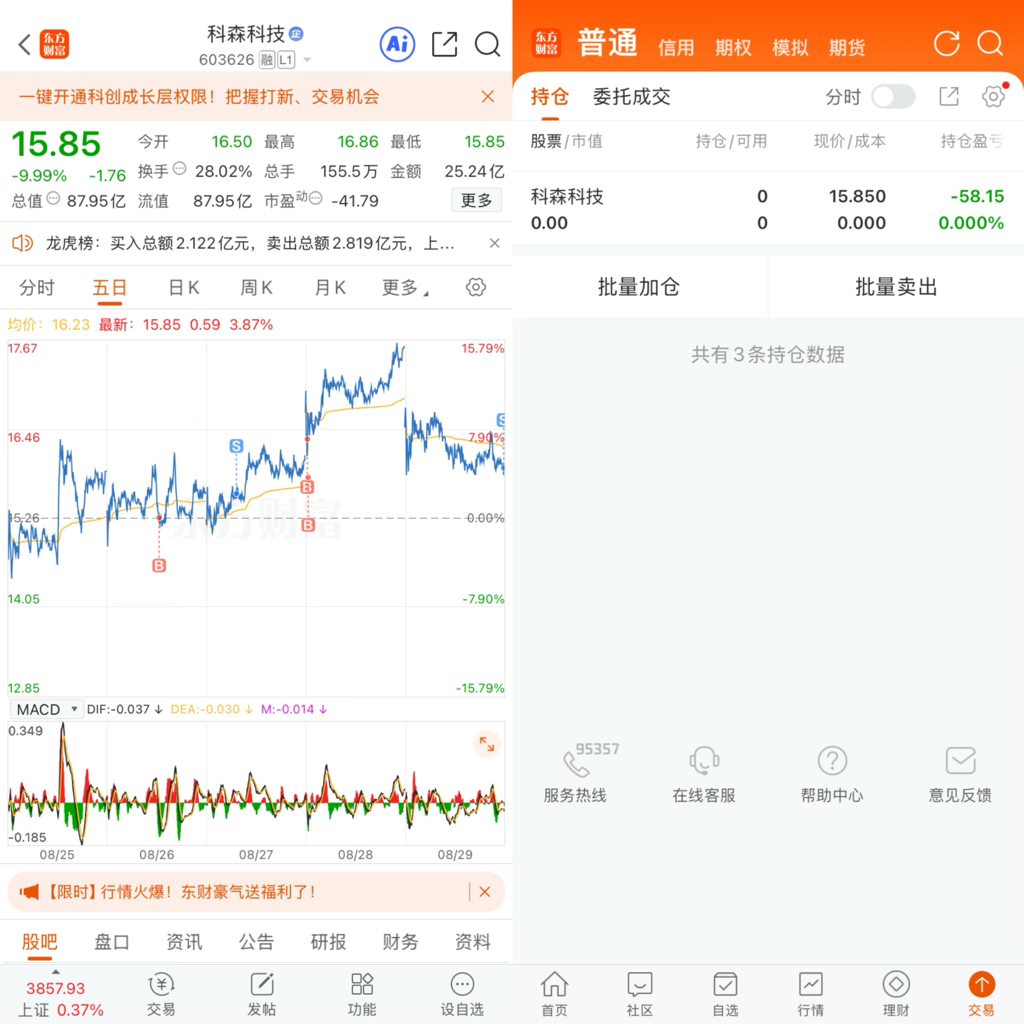Open chart settings gear icon
The width and height of the screenshot is (1024, 1024).
475,287
